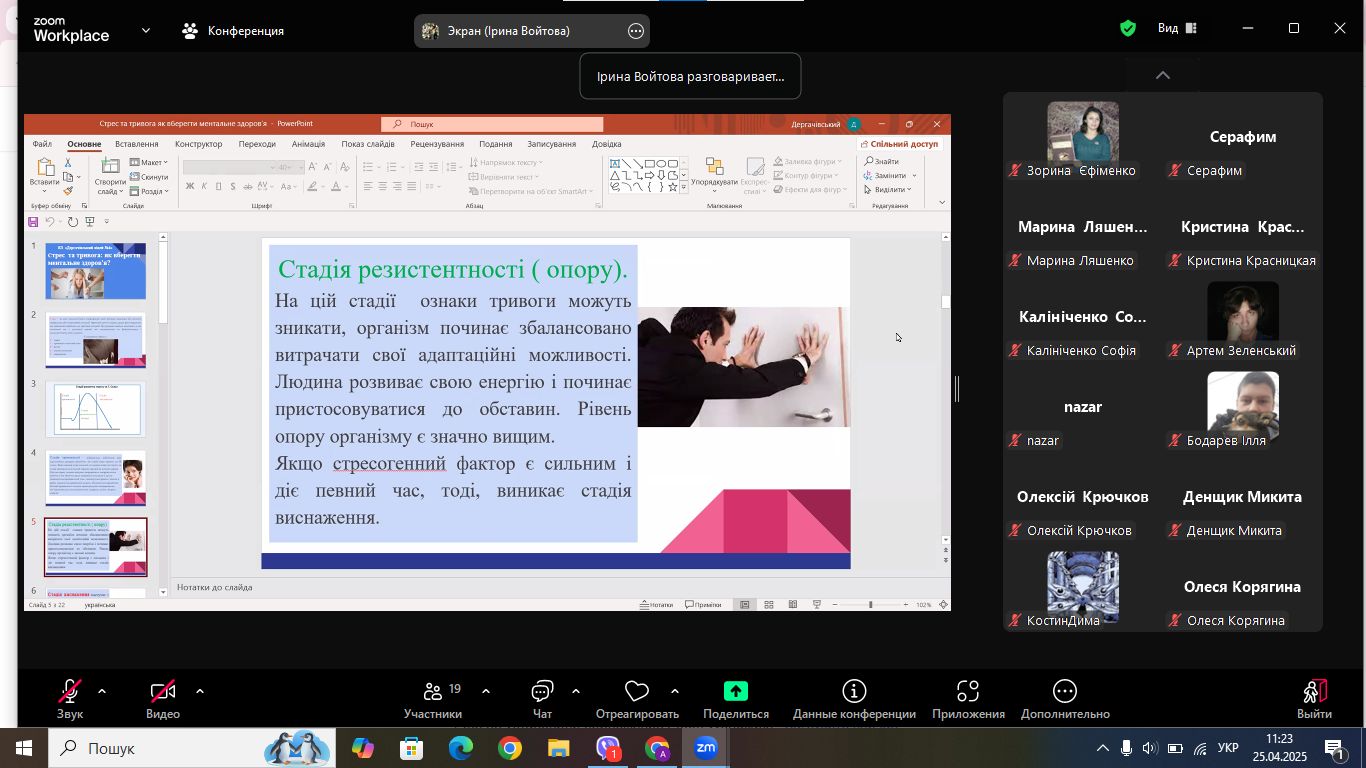1366x768 pixels.
Task: Open Conference info (Данные конференции) icon
Action: (x=854, y=691)
